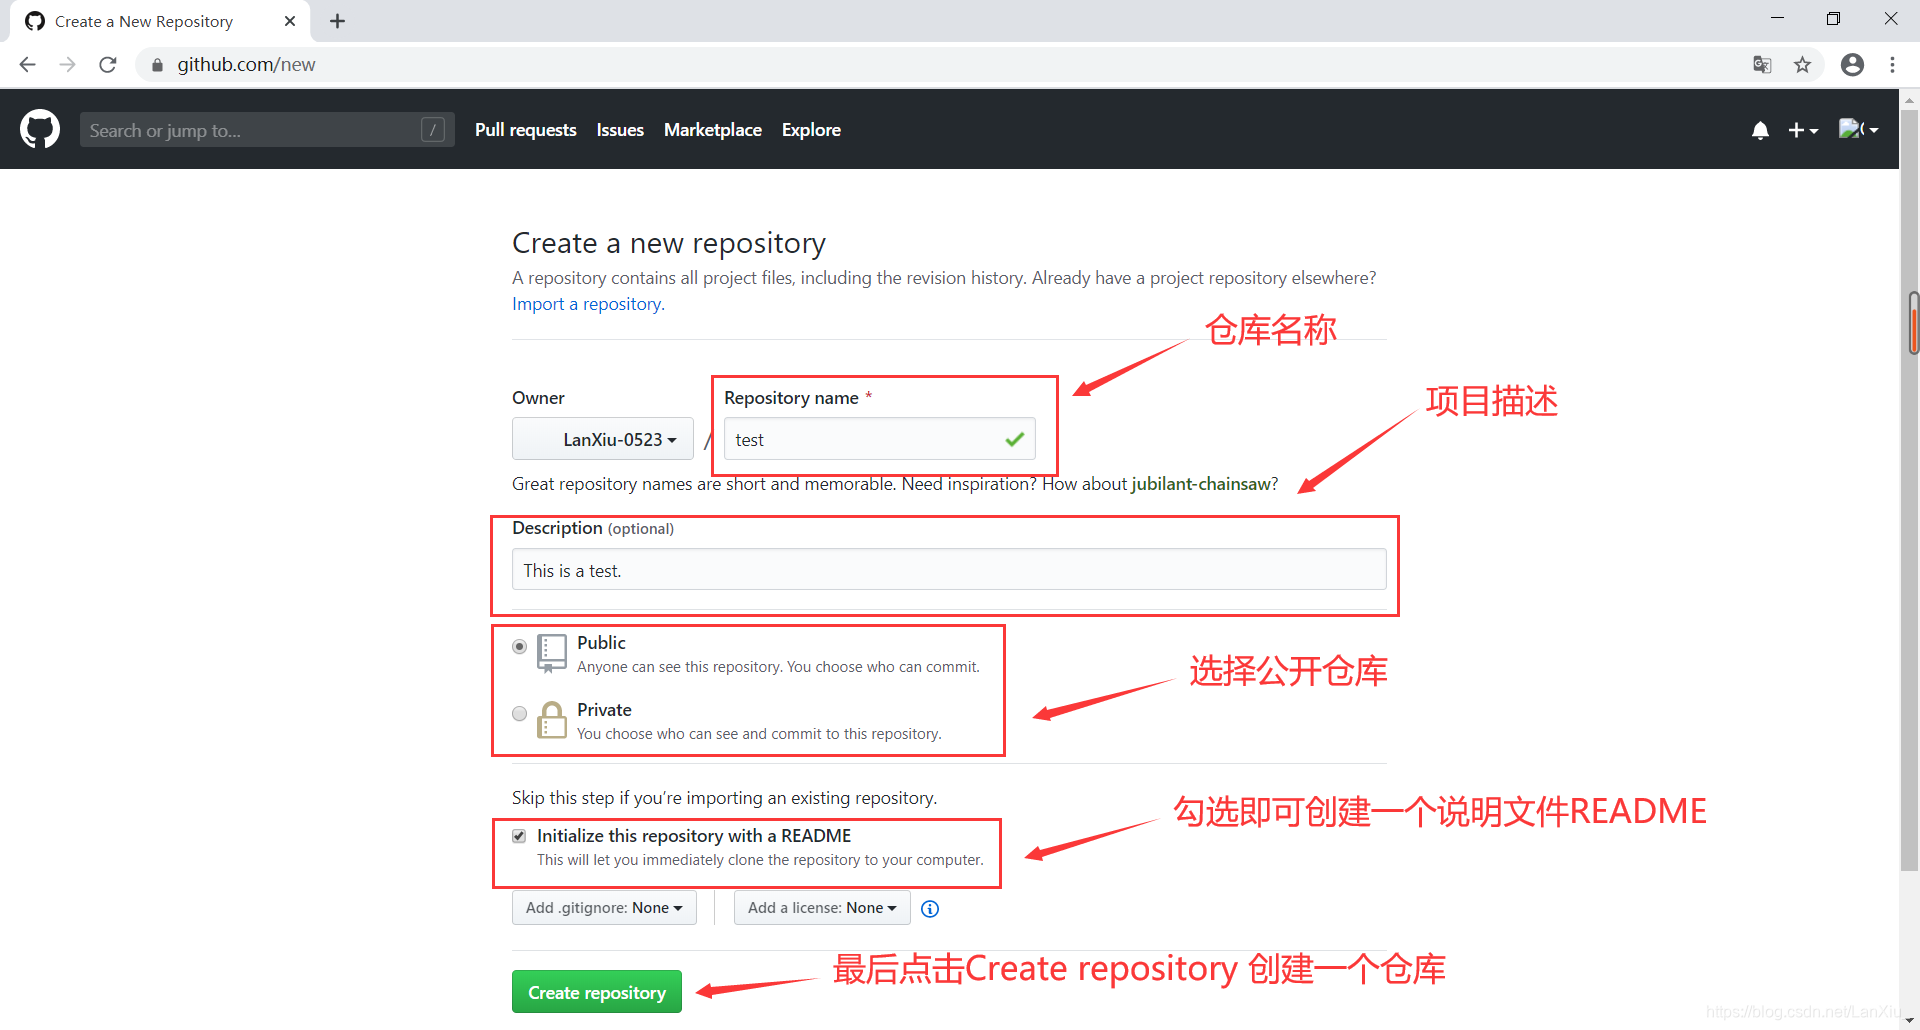This screenshot has width=1920, height=1030.
Task: Click the Description text field
Action: tap(949, 570)
